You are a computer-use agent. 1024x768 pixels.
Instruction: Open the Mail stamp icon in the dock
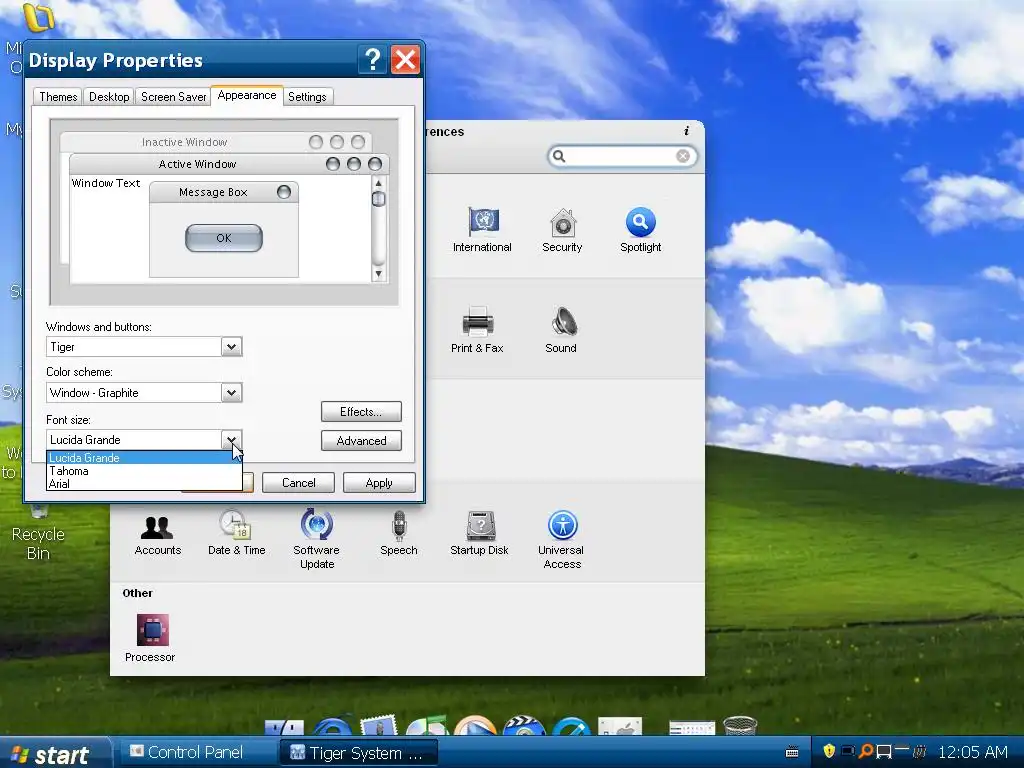[x=378, y=725]
